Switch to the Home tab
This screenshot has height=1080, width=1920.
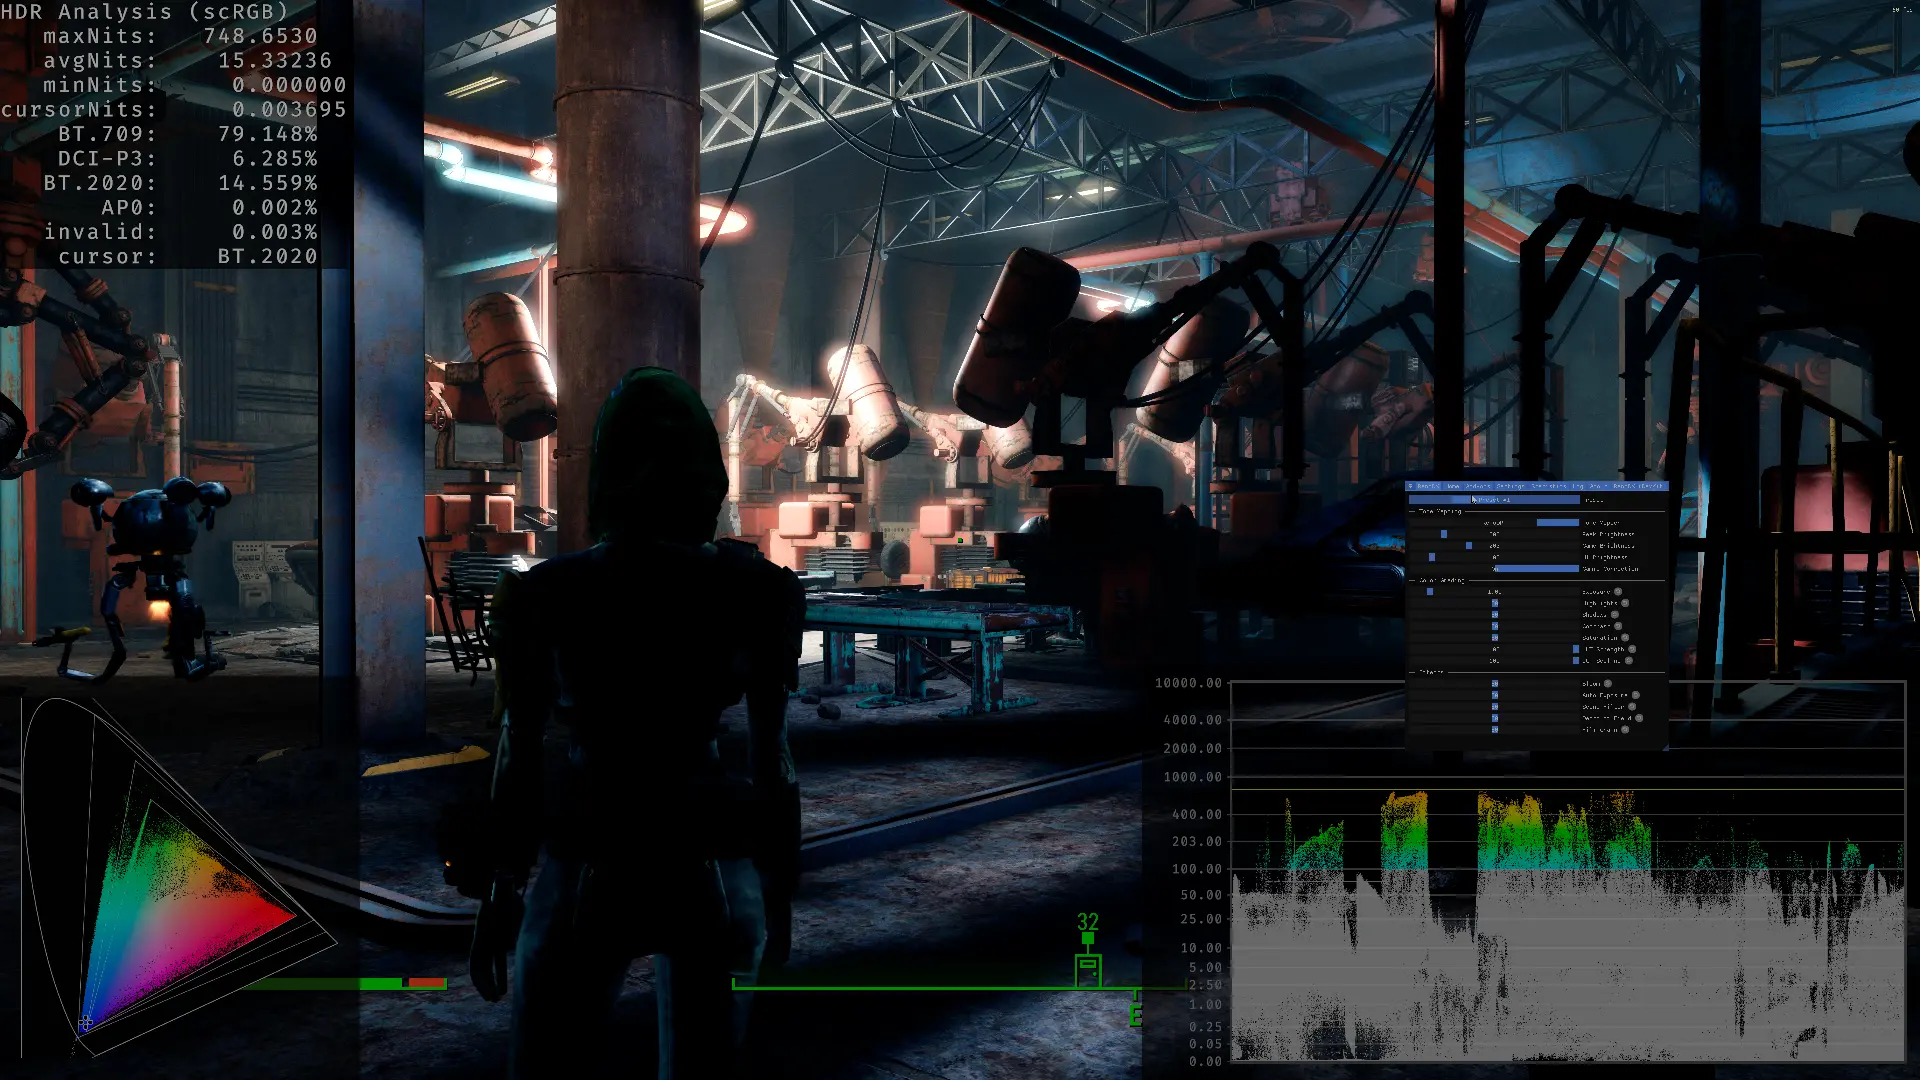(x=1453, y=486)
